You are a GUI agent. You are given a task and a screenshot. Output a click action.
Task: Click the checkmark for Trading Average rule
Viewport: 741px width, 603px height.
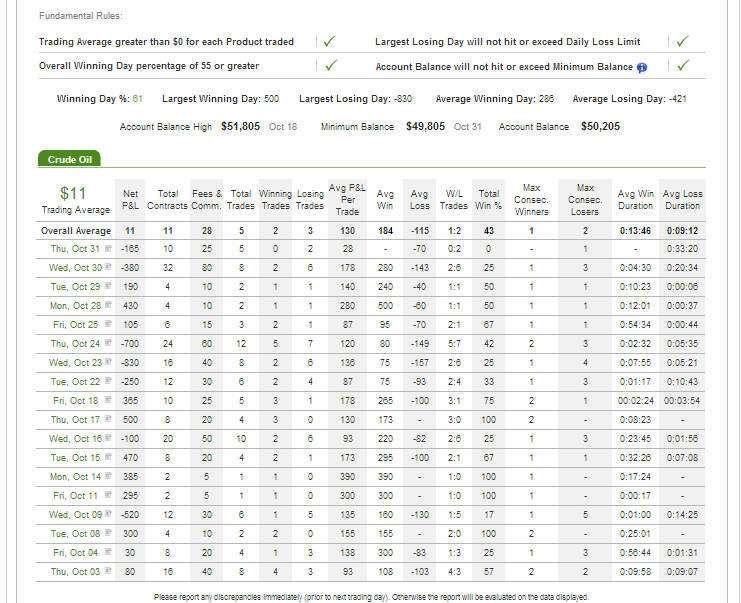(329, 41)
